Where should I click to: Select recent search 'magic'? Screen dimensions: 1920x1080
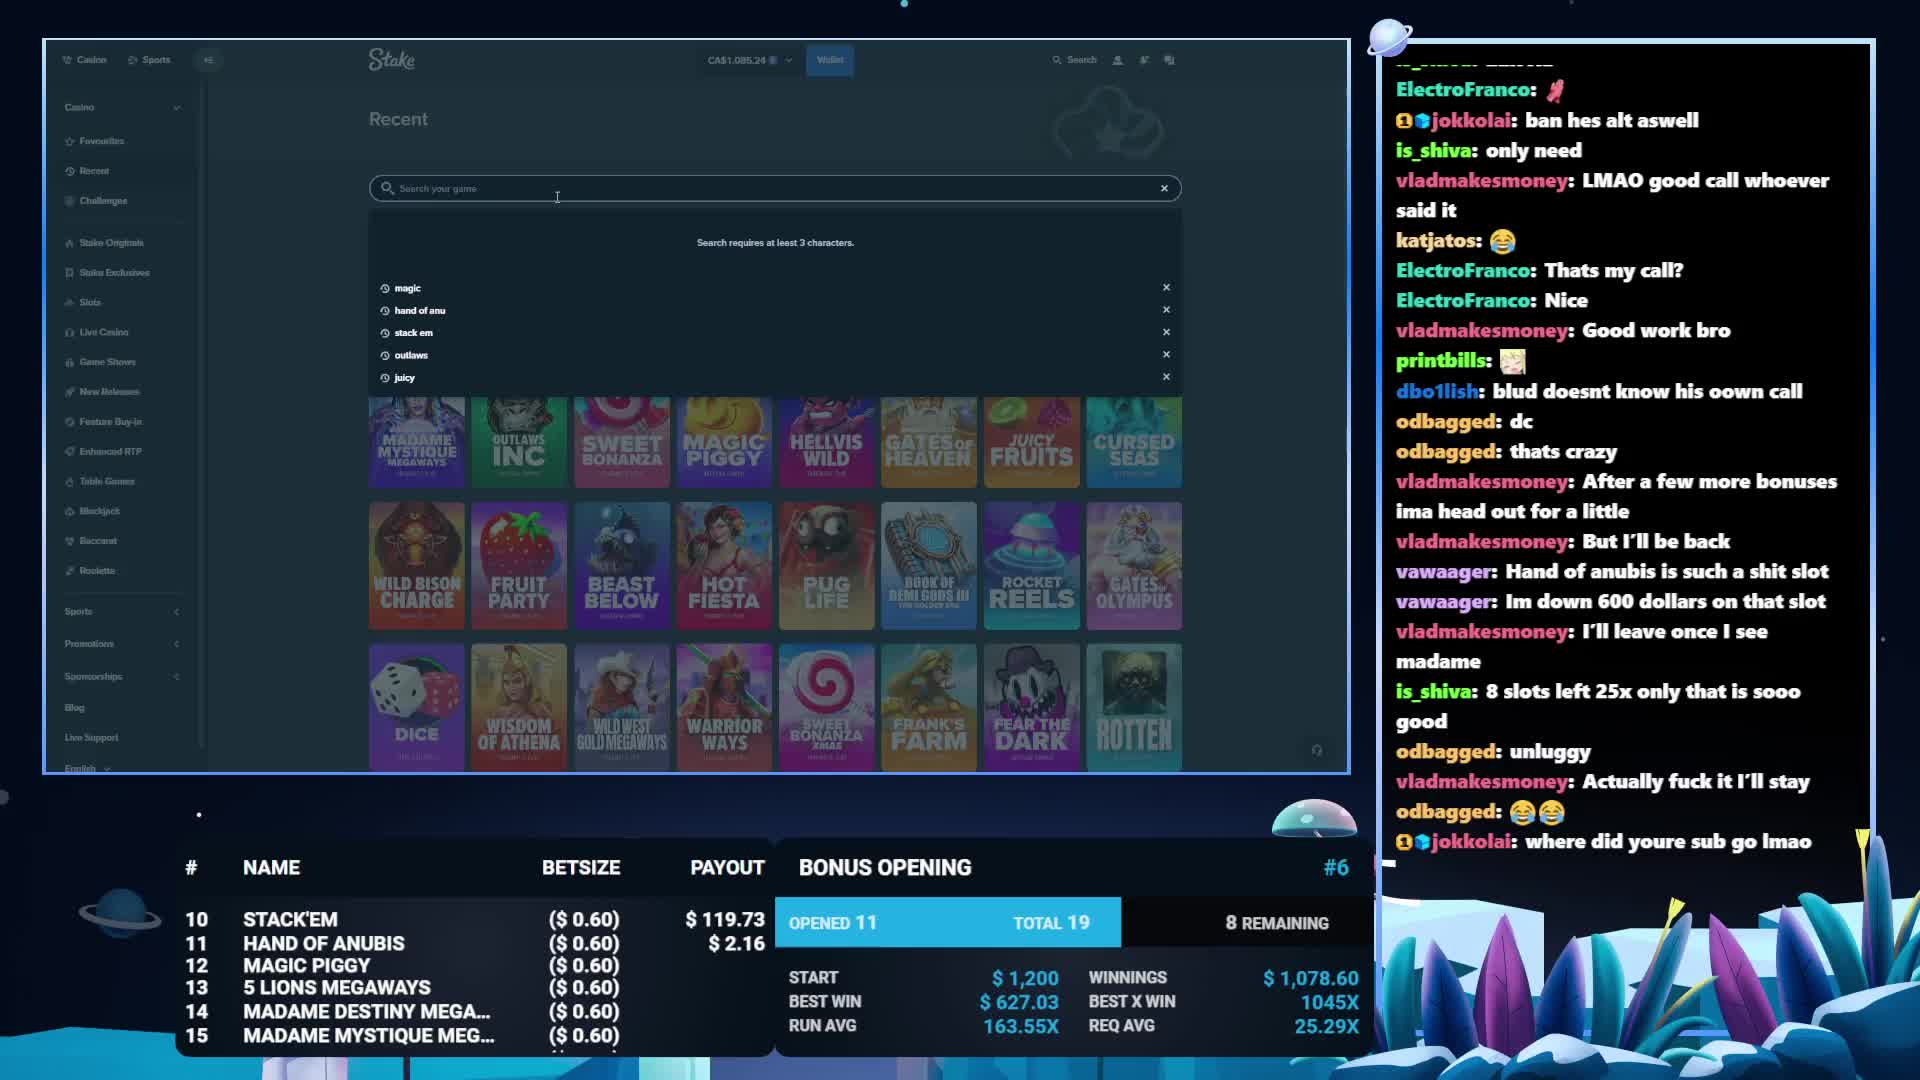tap(407, 288)
